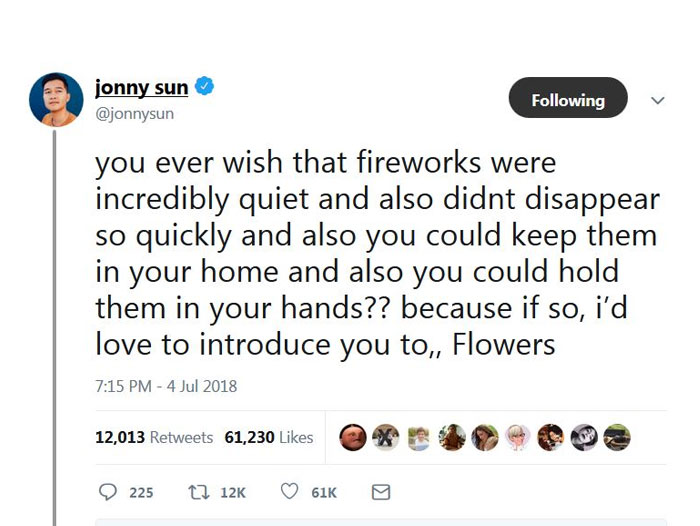Screen dimensions: 700x526
Task: Like the tweet with the heart icon
Action: (289, 492)
